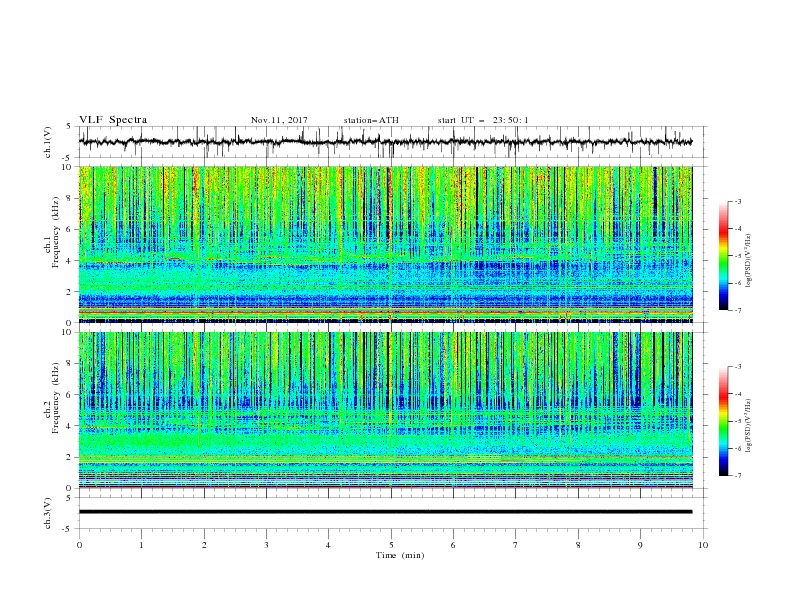
Task: Click the time axis tick label '9'
Action: (x=640, y=545)
